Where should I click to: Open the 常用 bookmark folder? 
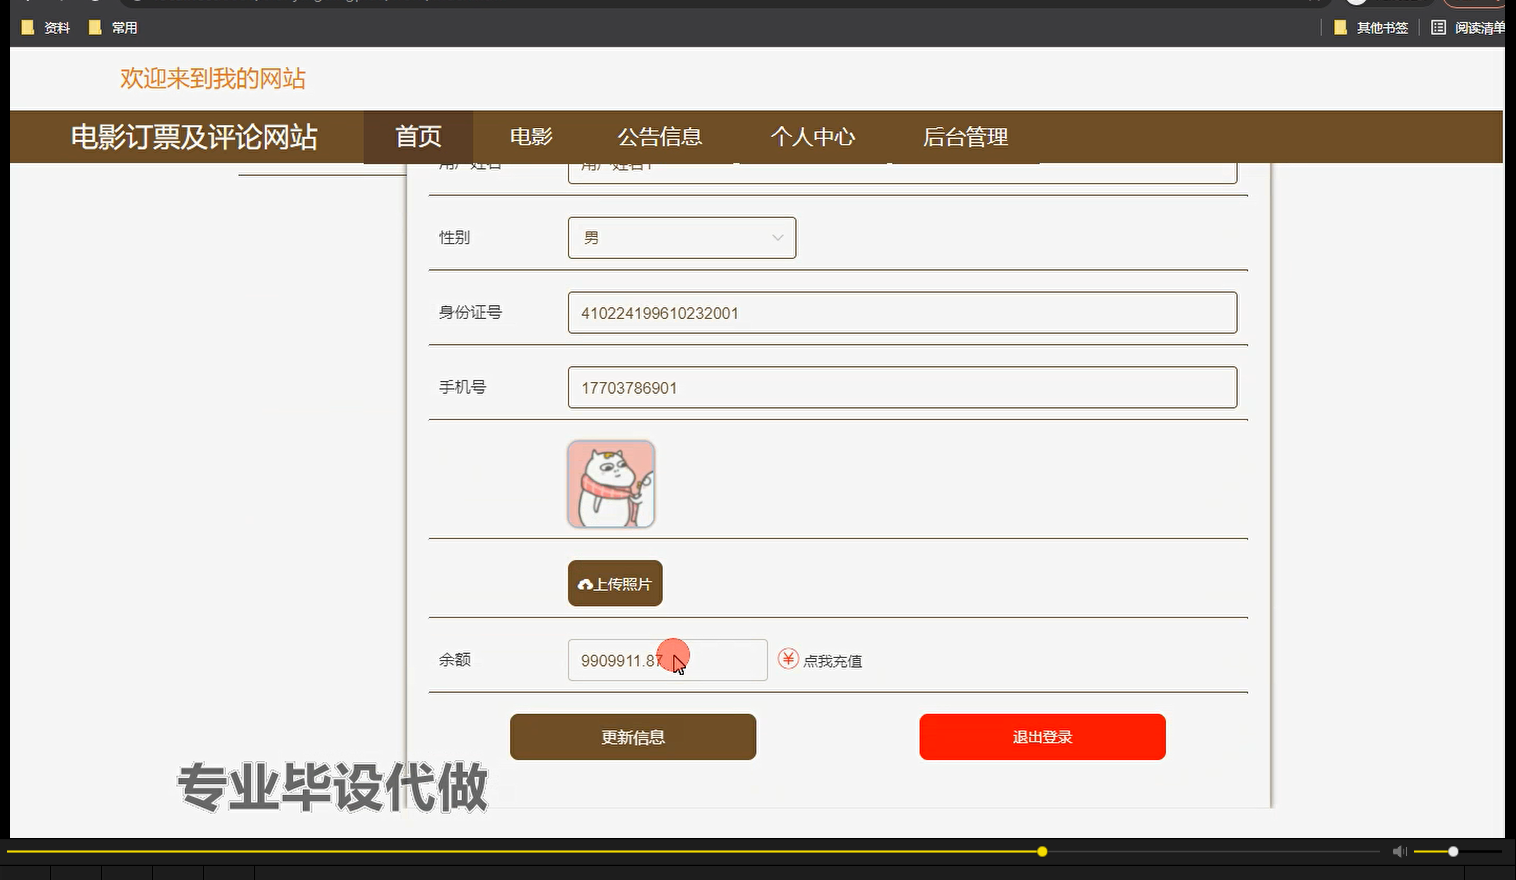click(x=113, y=28)
